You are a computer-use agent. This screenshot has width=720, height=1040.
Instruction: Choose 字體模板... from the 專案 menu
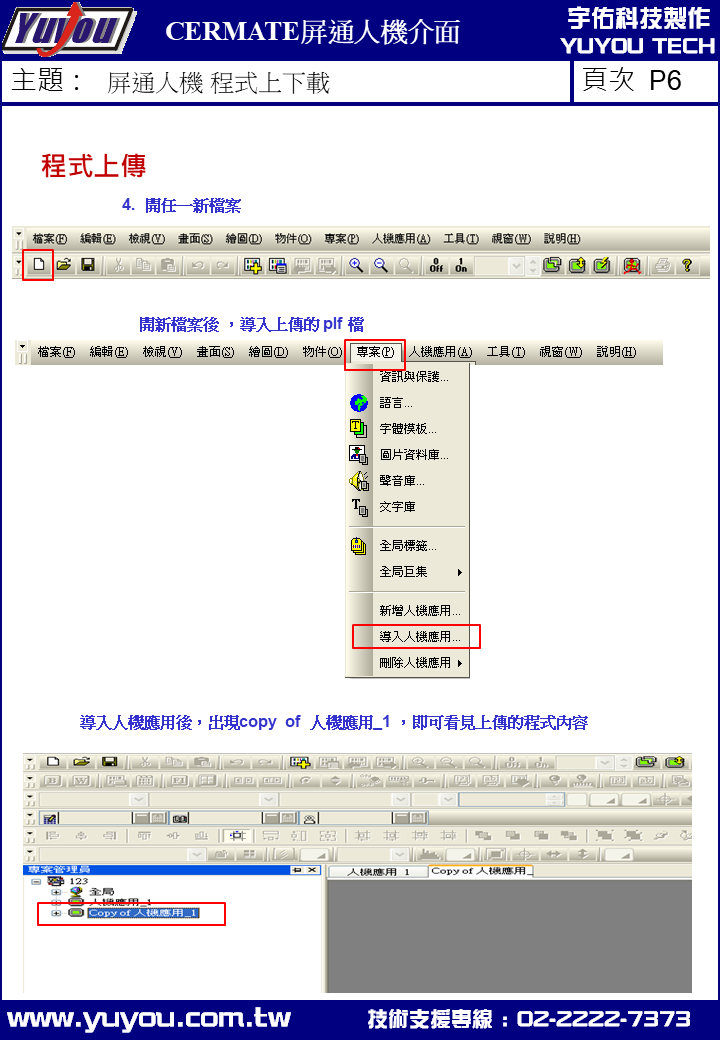[408, 428]
